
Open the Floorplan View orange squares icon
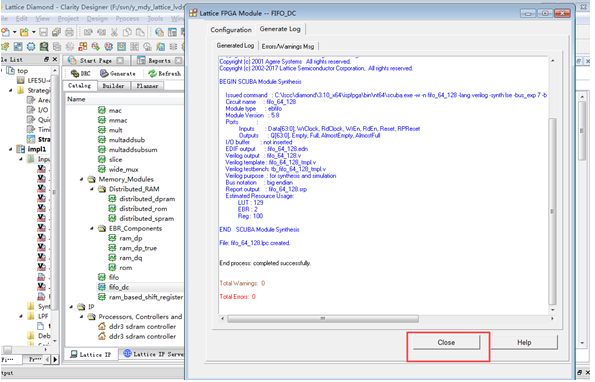(82, 47)
